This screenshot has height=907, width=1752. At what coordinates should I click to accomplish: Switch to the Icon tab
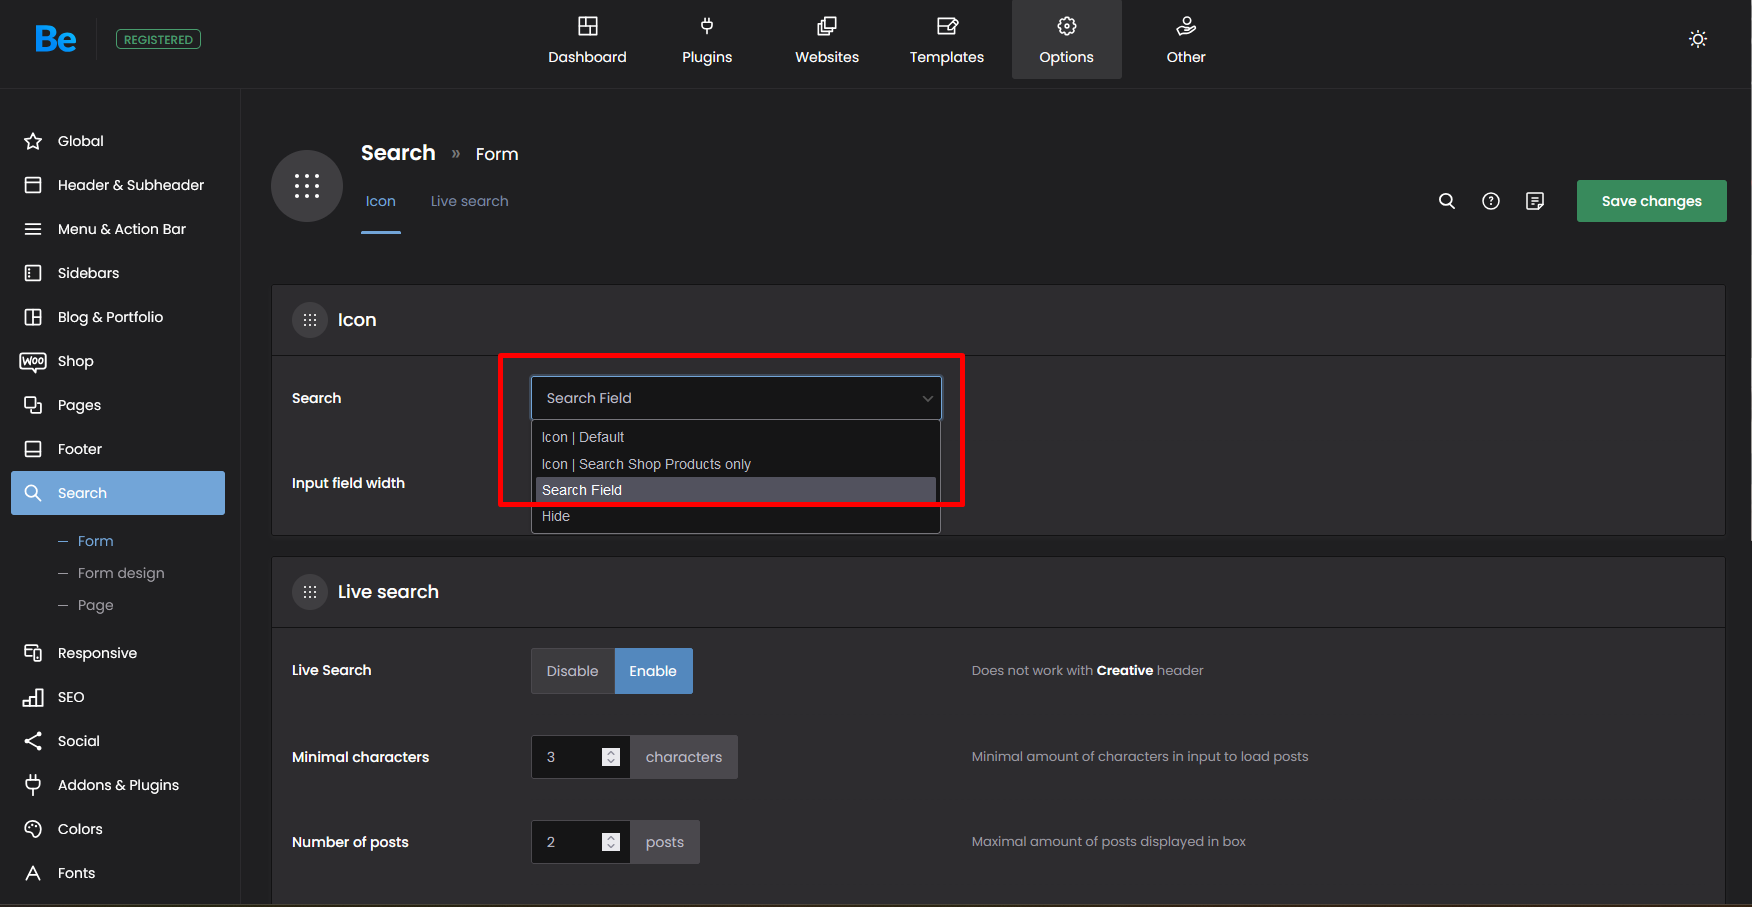(381, 202)
